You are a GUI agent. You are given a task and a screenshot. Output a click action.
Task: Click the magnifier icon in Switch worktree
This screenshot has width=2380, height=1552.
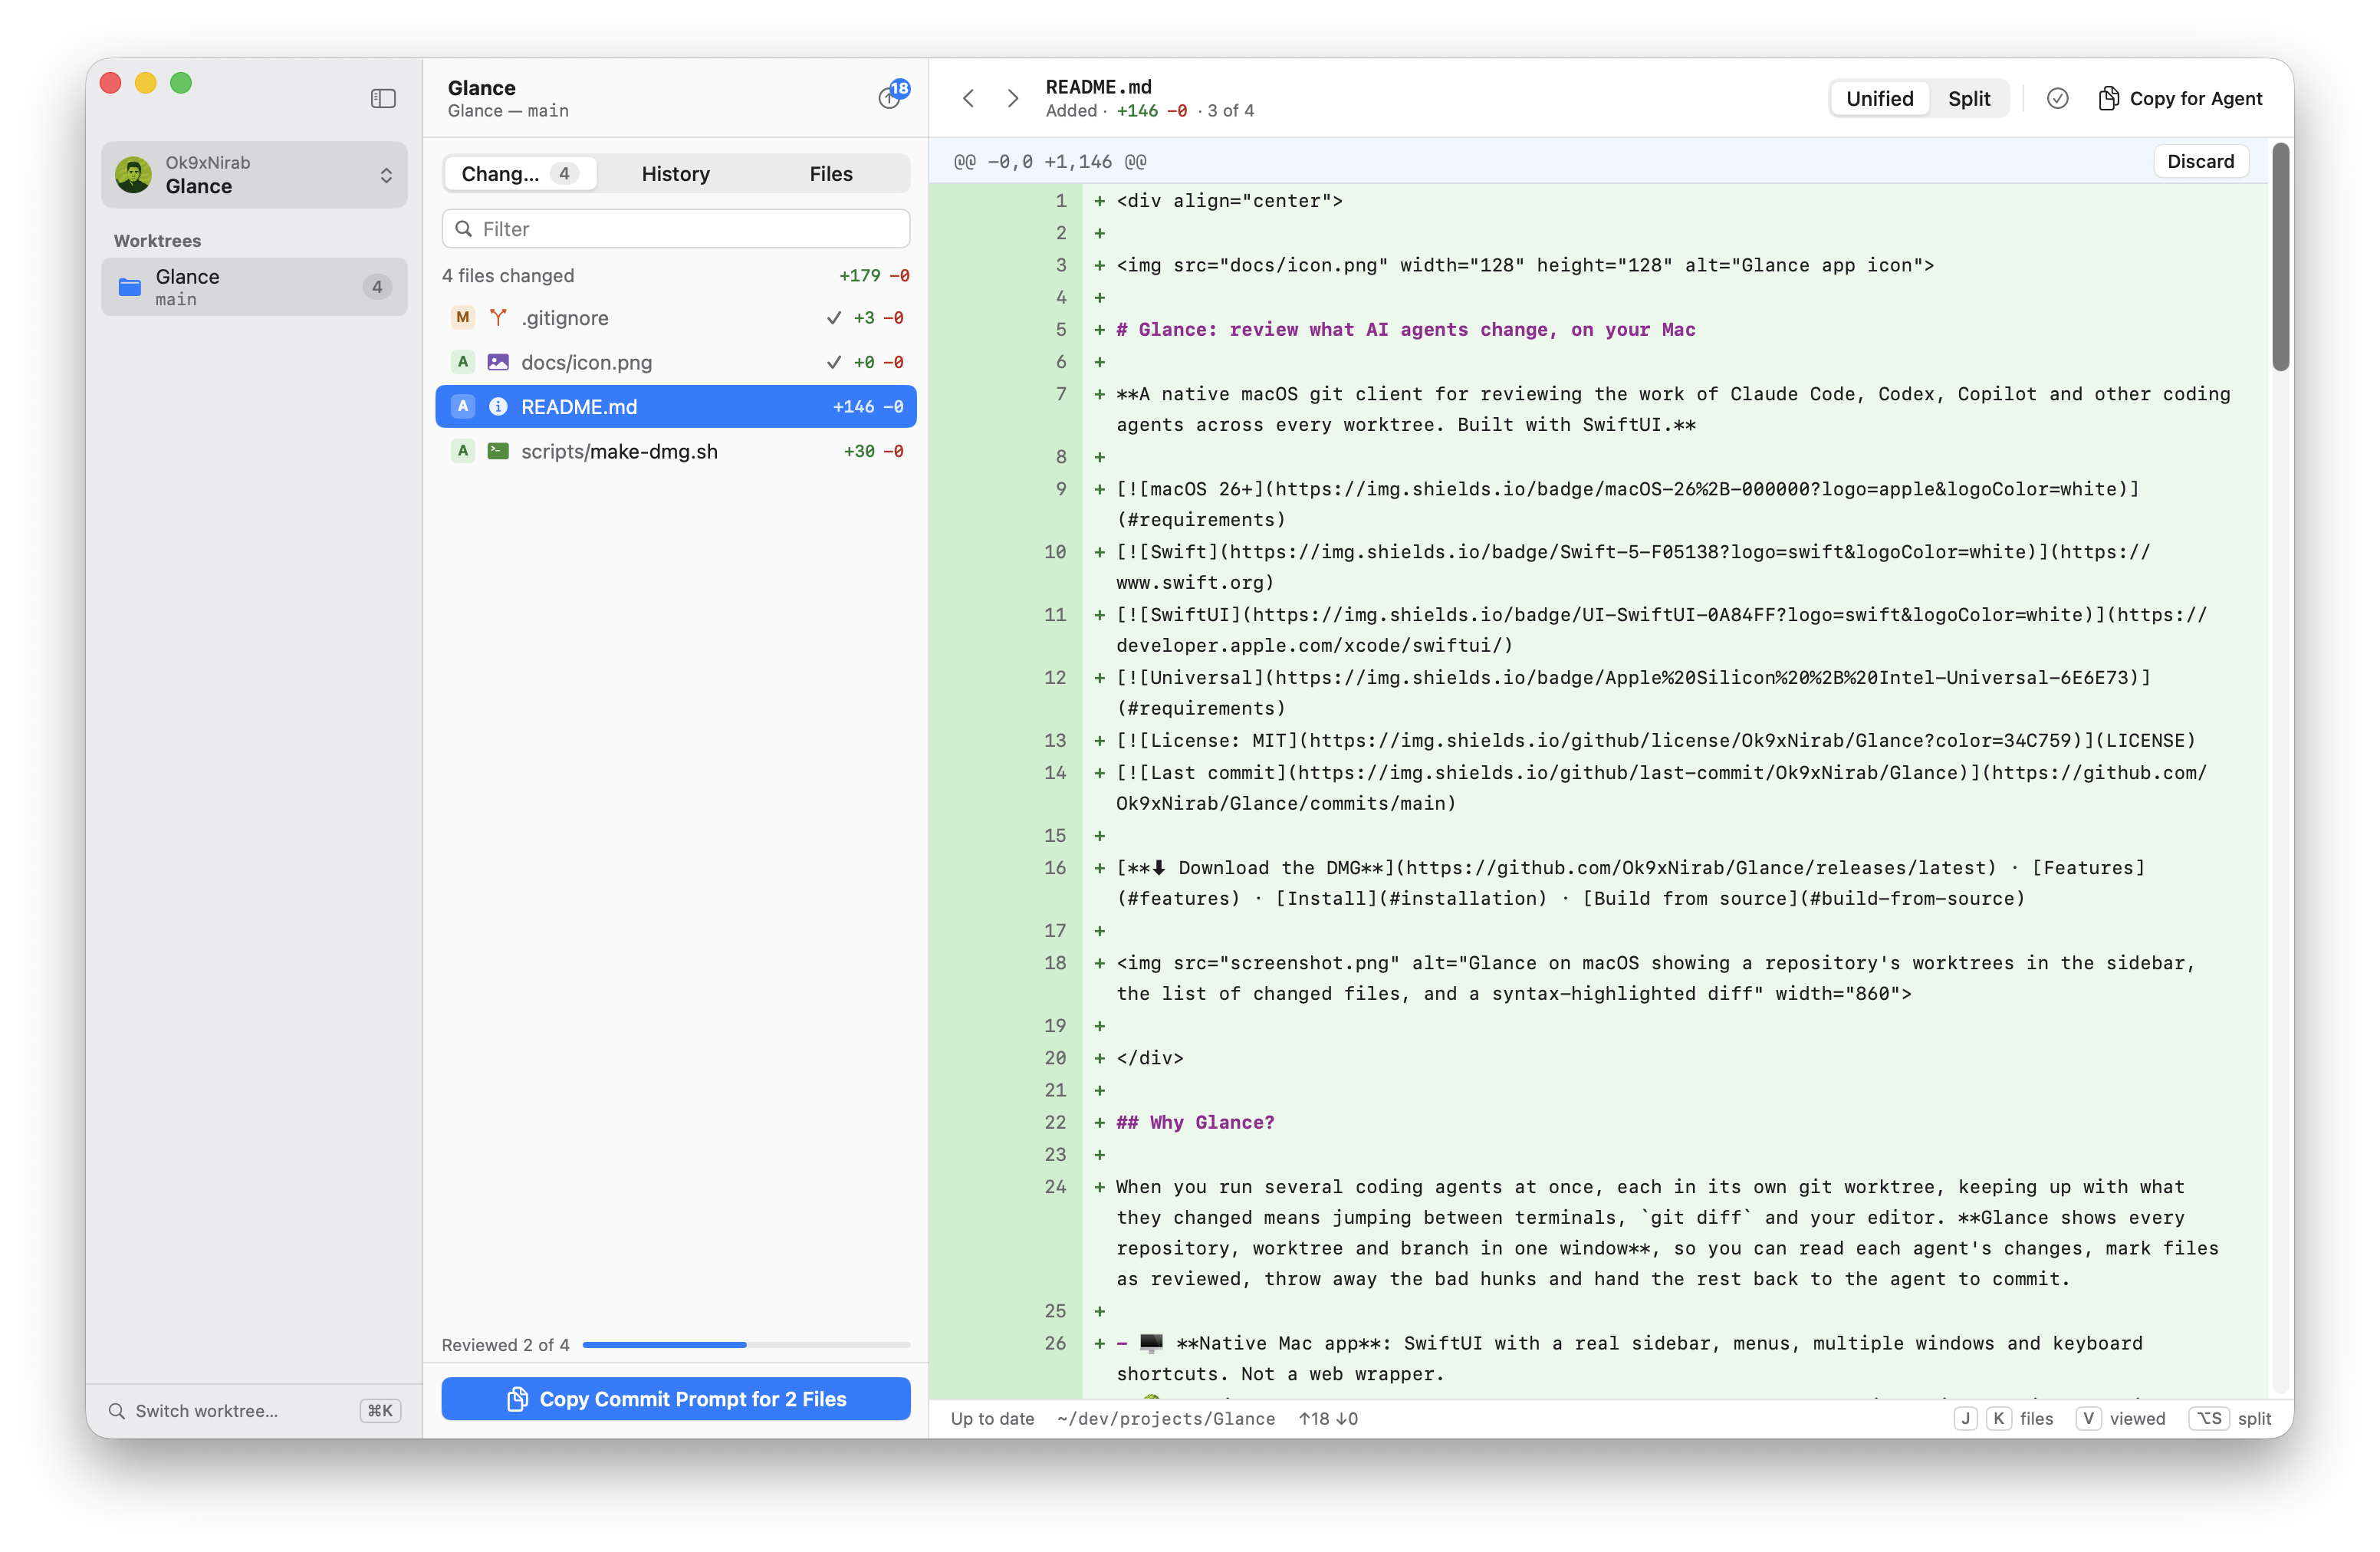coord(117,1411)
